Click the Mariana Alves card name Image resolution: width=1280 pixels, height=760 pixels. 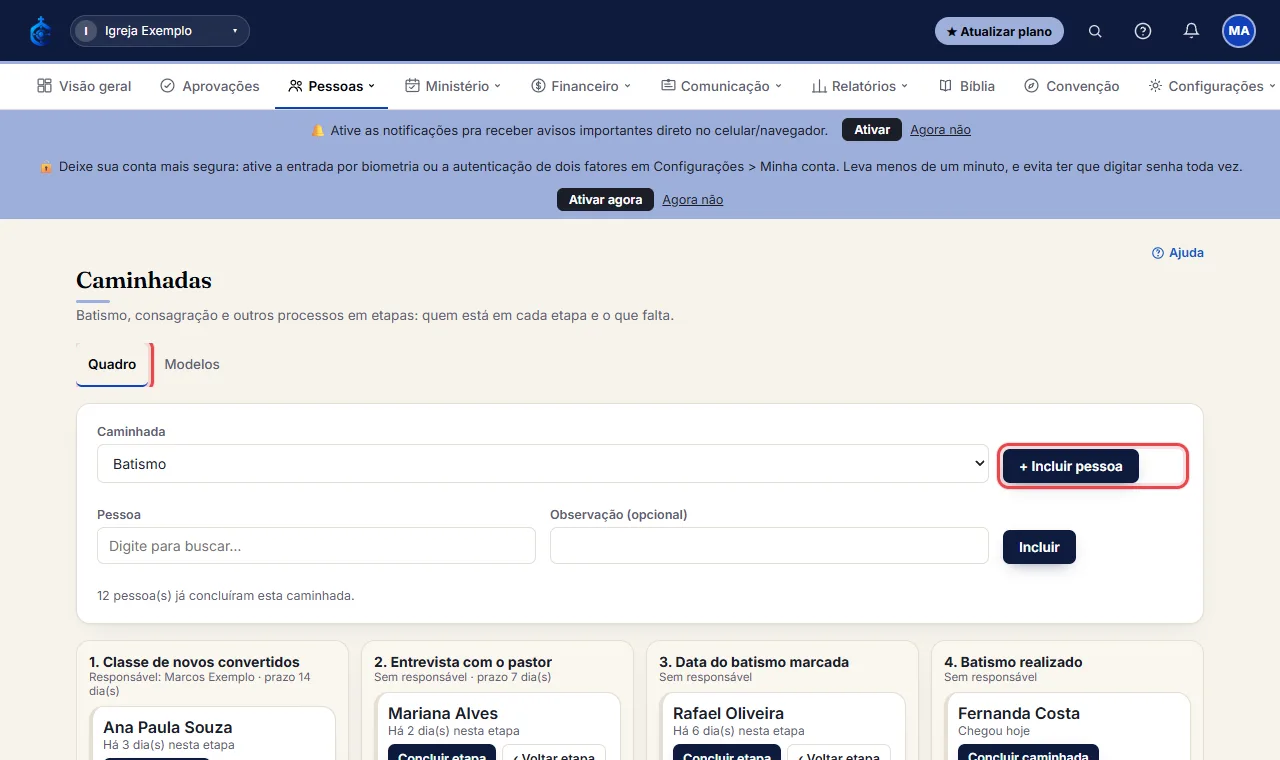[x=443, y=714]
